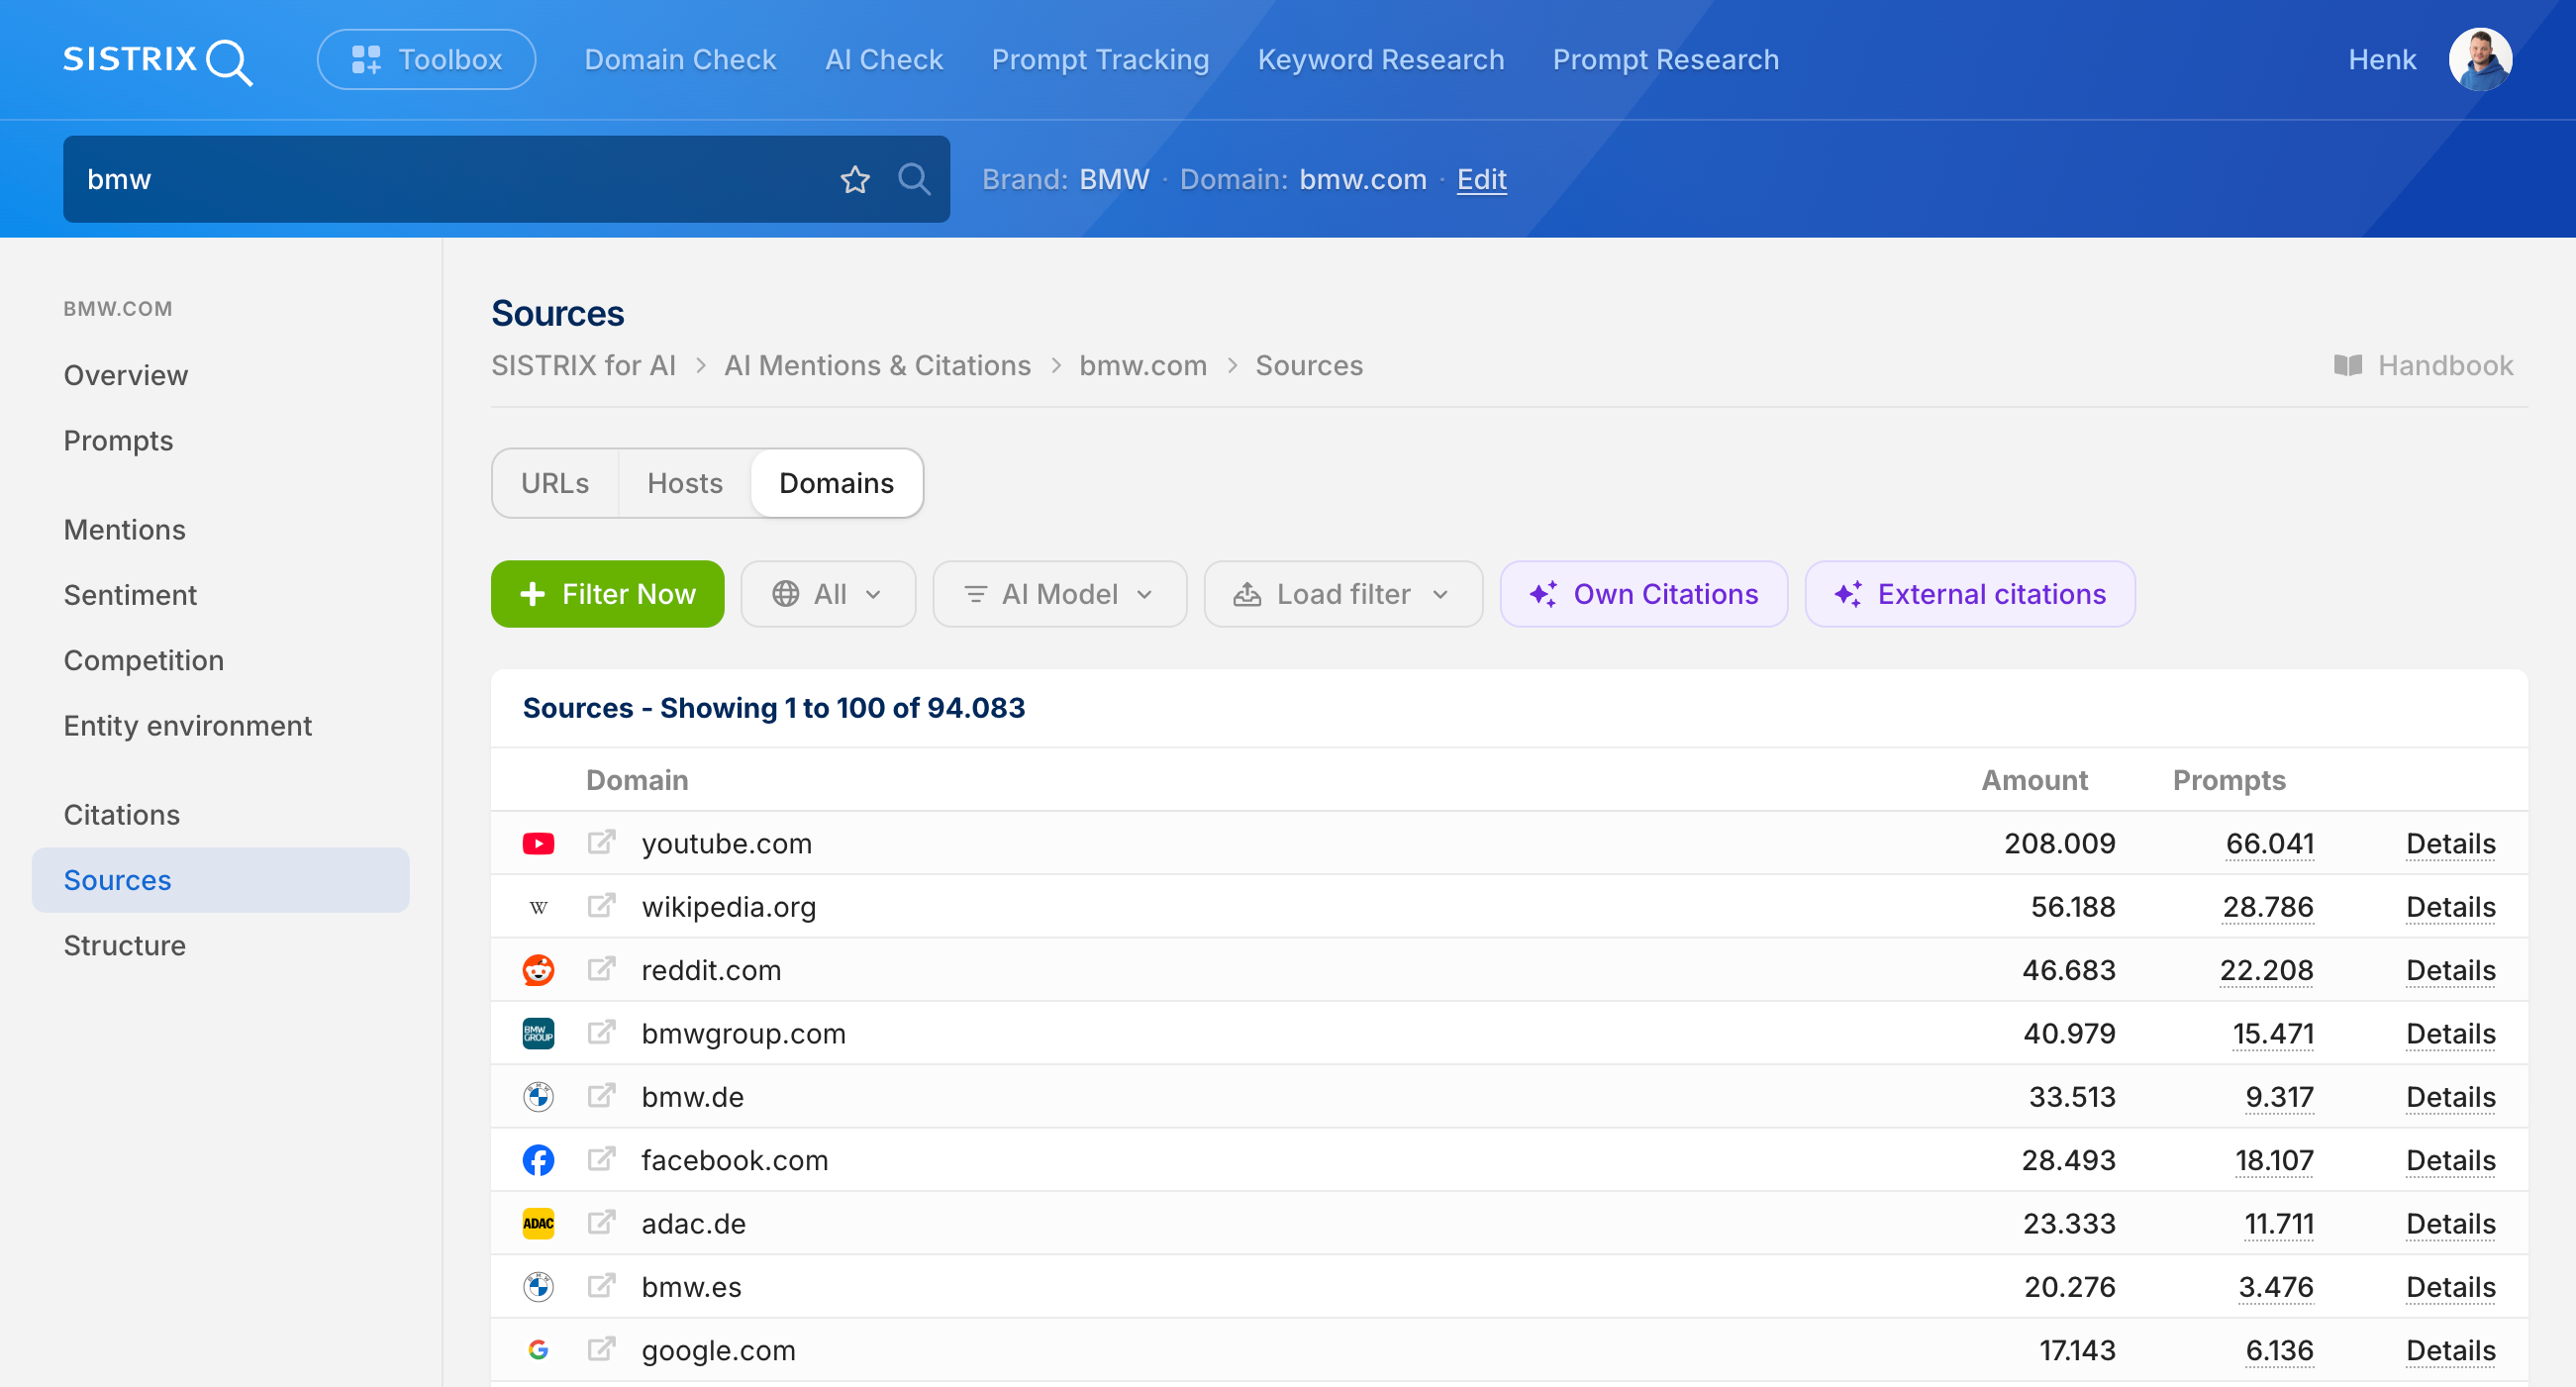The height and width of the screenshot is (1387, 2576).
Task: Open wikipedia.org external link icon
Action: pyautogui.click(x=601, y=906)
